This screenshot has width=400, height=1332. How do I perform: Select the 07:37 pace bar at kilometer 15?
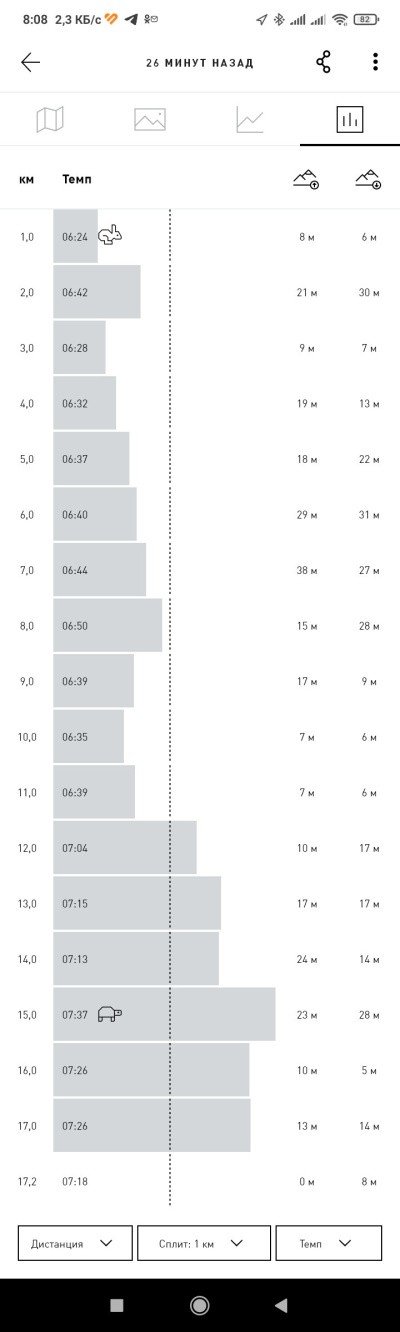(164, 1014)
